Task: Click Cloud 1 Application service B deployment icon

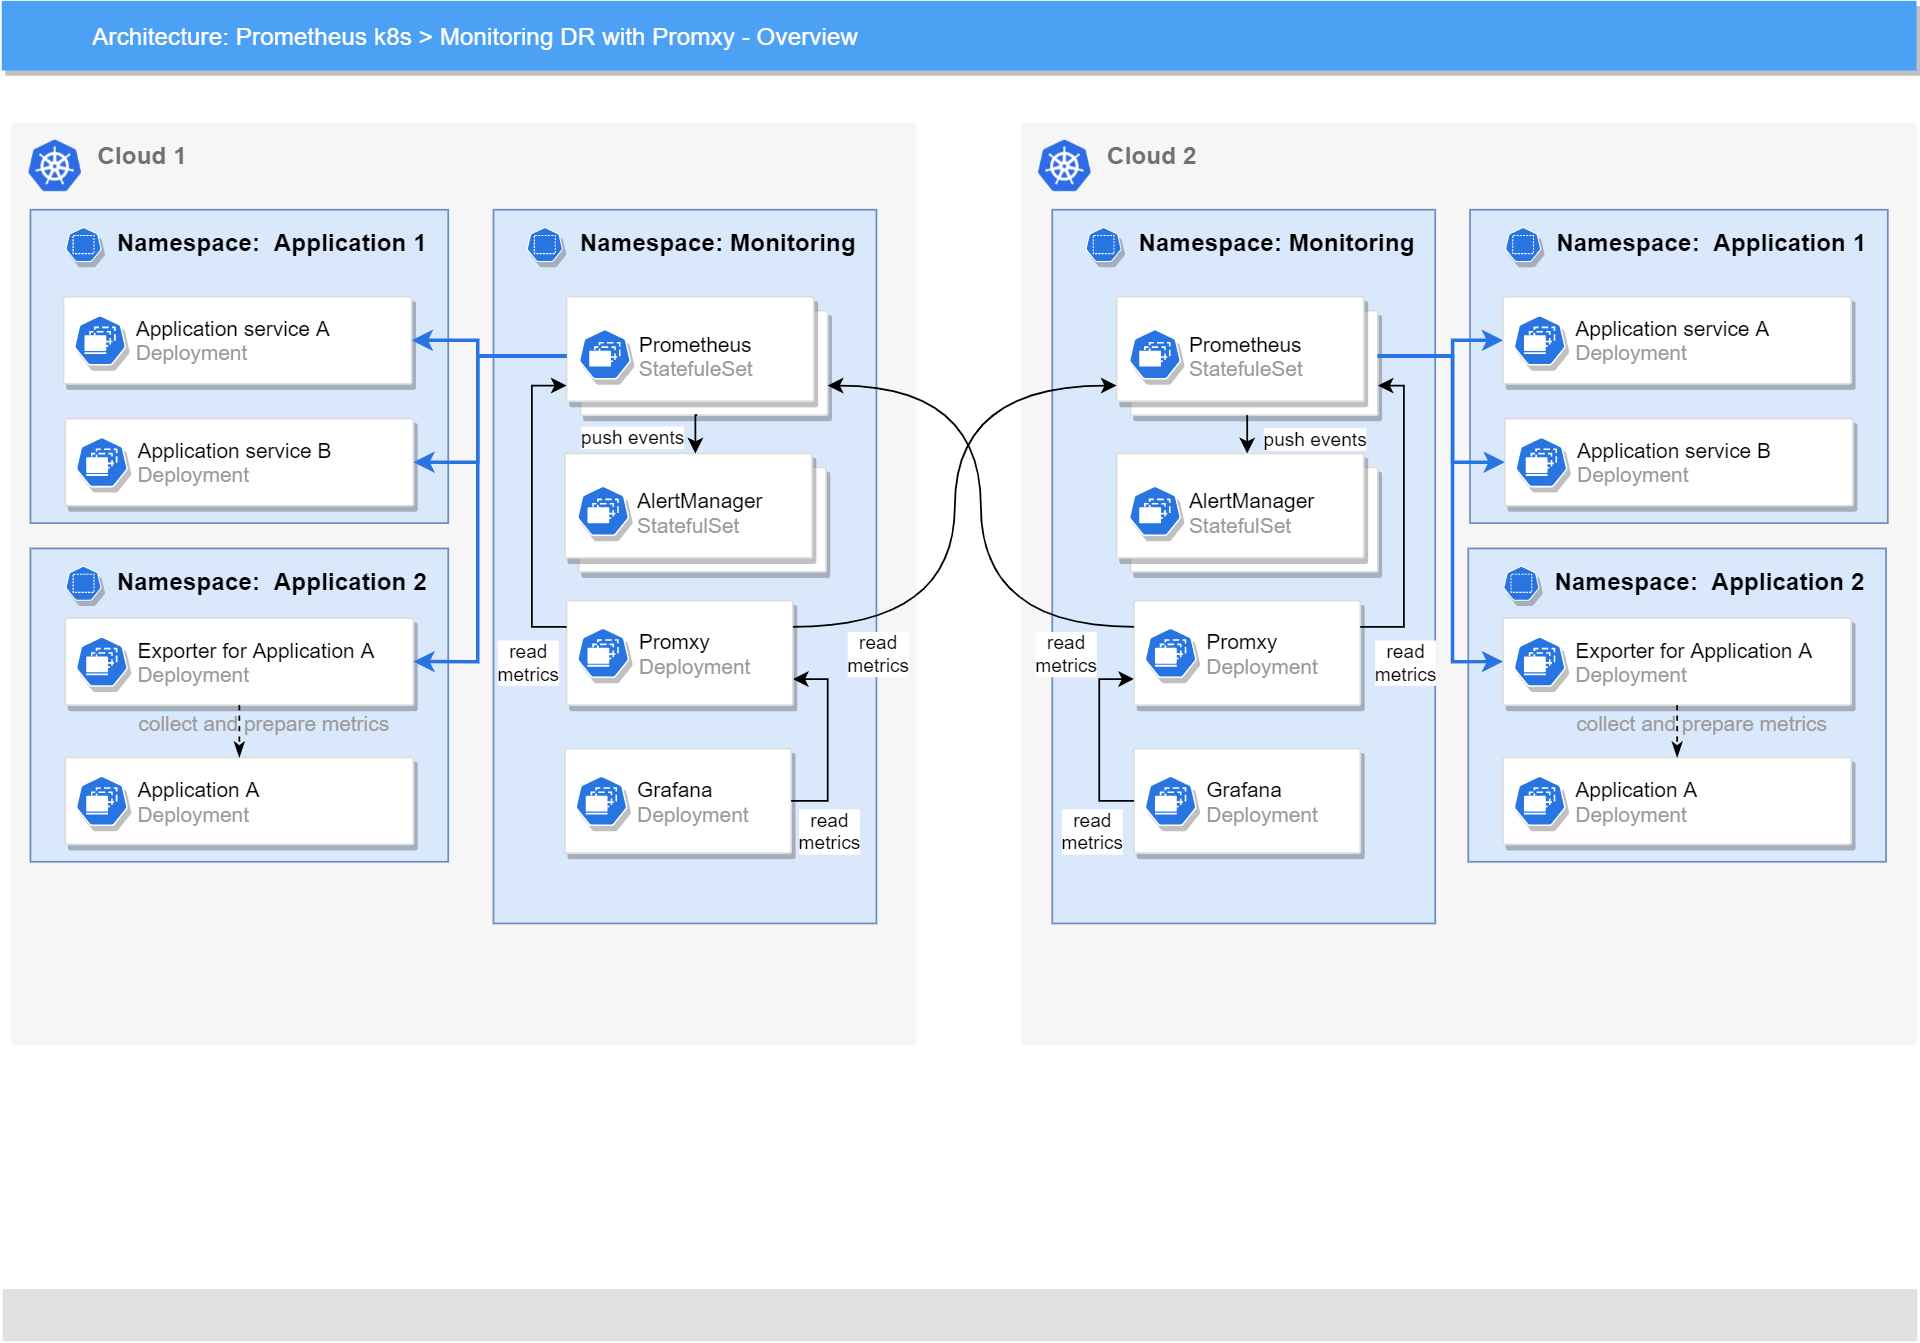Action: coord(102,464)
